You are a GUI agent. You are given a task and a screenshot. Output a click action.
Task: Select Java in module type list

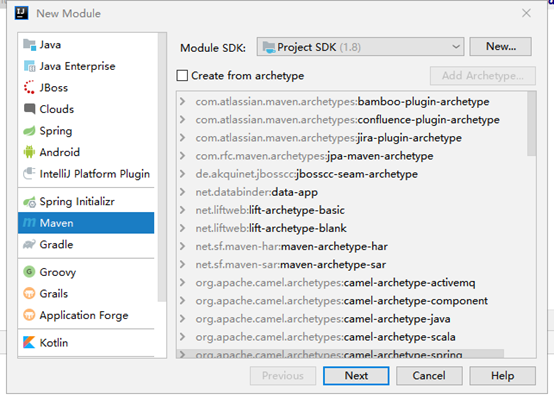[86, 45]
